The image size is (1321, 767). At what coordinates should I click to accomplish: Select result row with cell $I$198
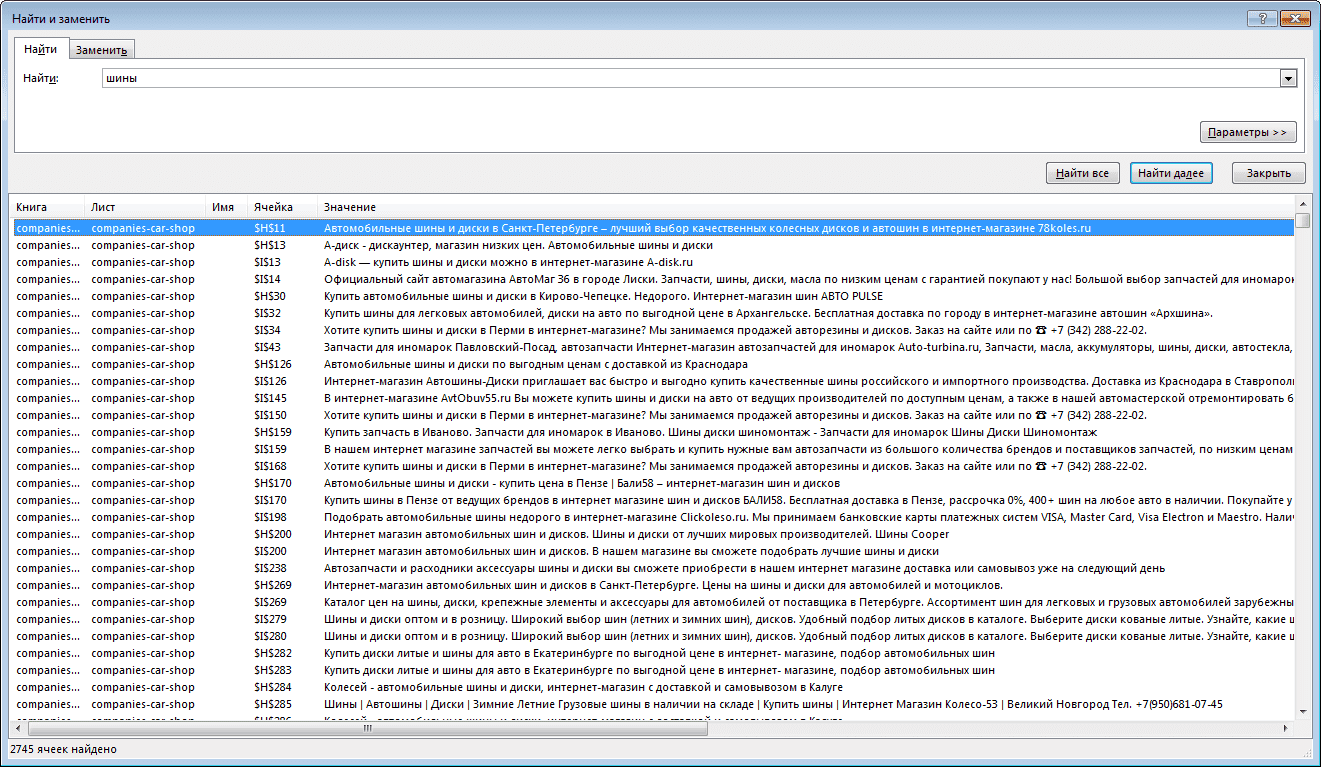(653, 517)
